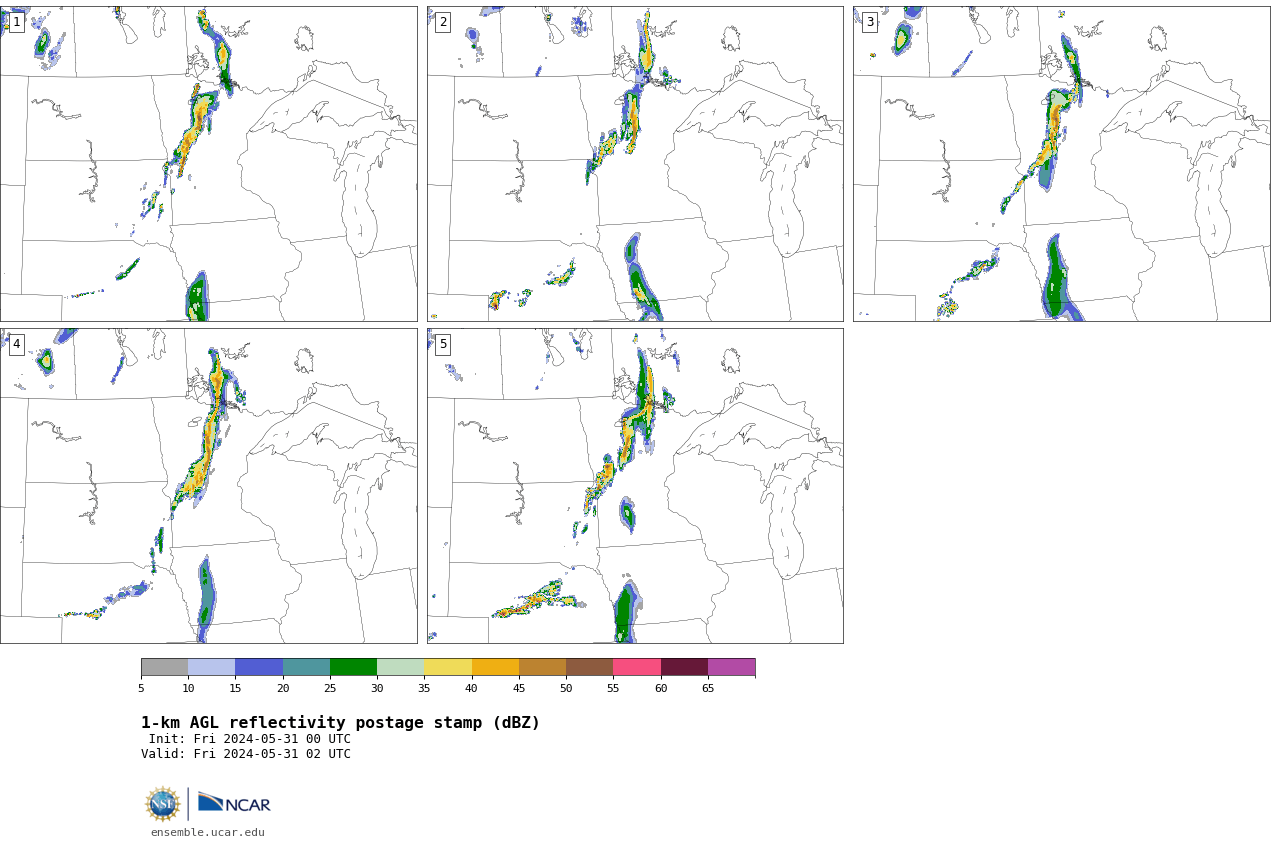This screenshot has height=844, width=1280.
Task: Click the teal 20-25 dBZ swatch
Action: pyautogui.click(x=306, y=667)
